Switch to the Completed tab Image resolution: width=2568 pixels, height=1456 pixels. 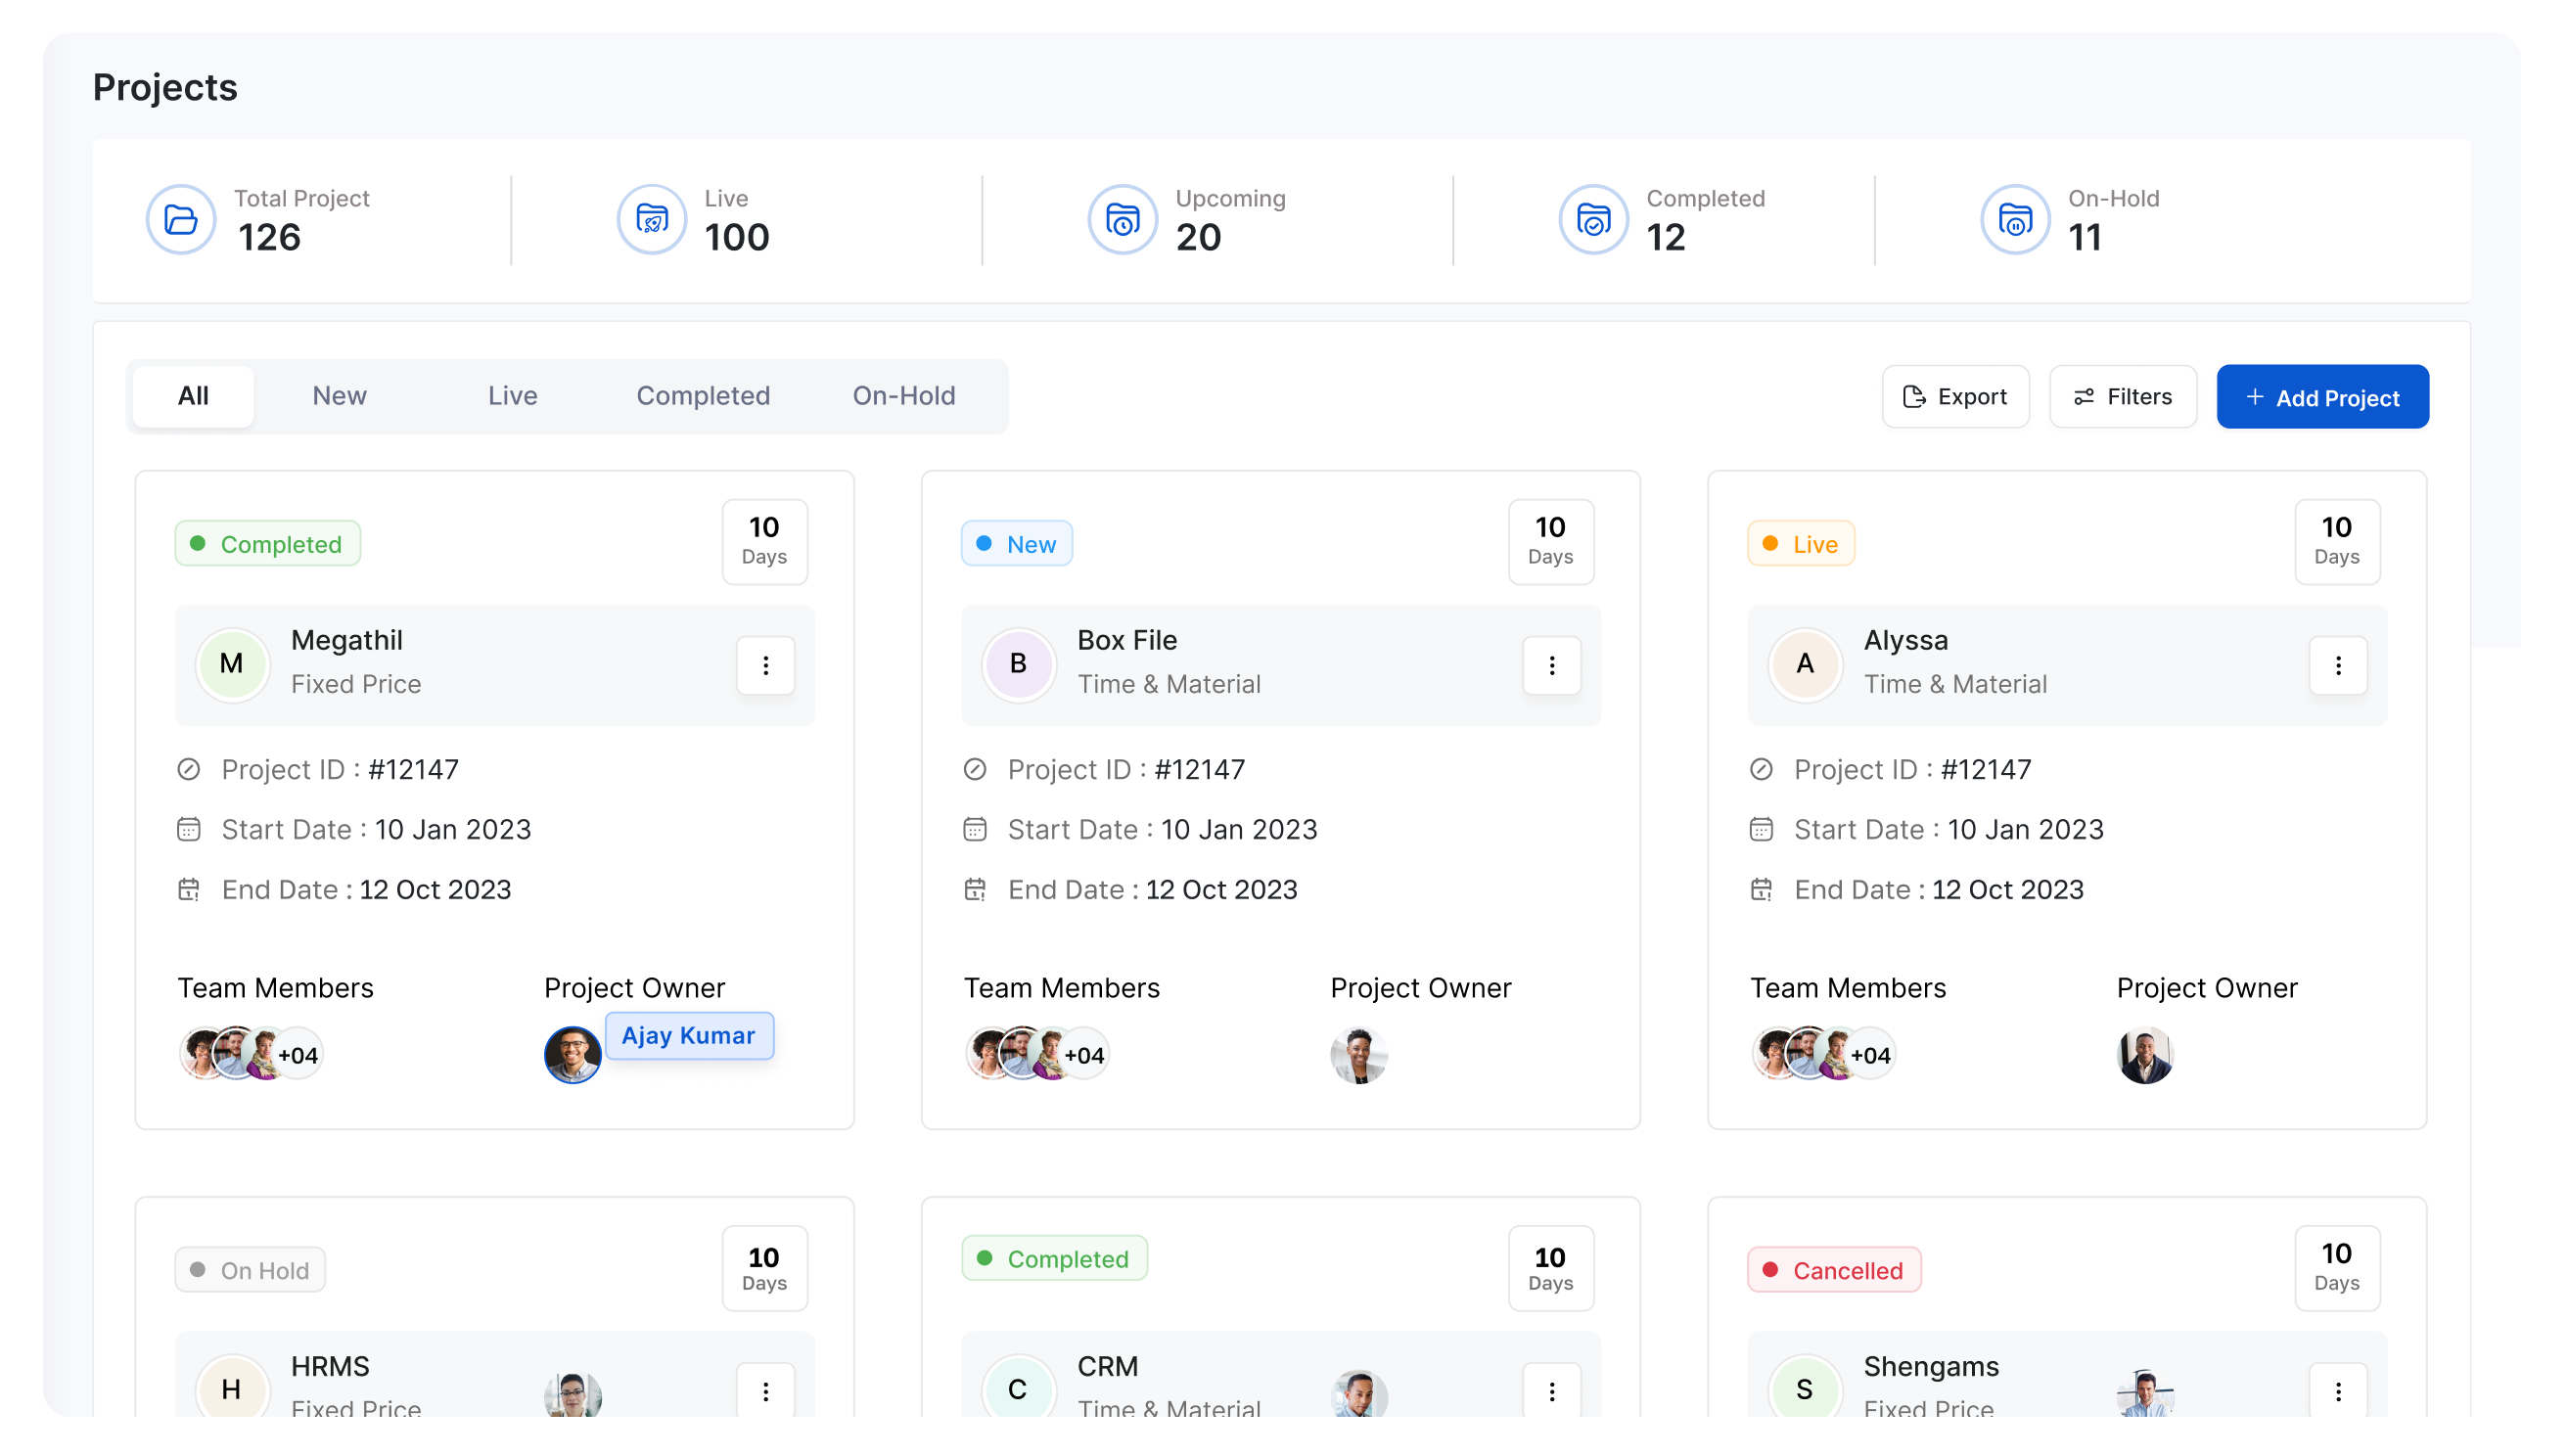coord(703,396)
